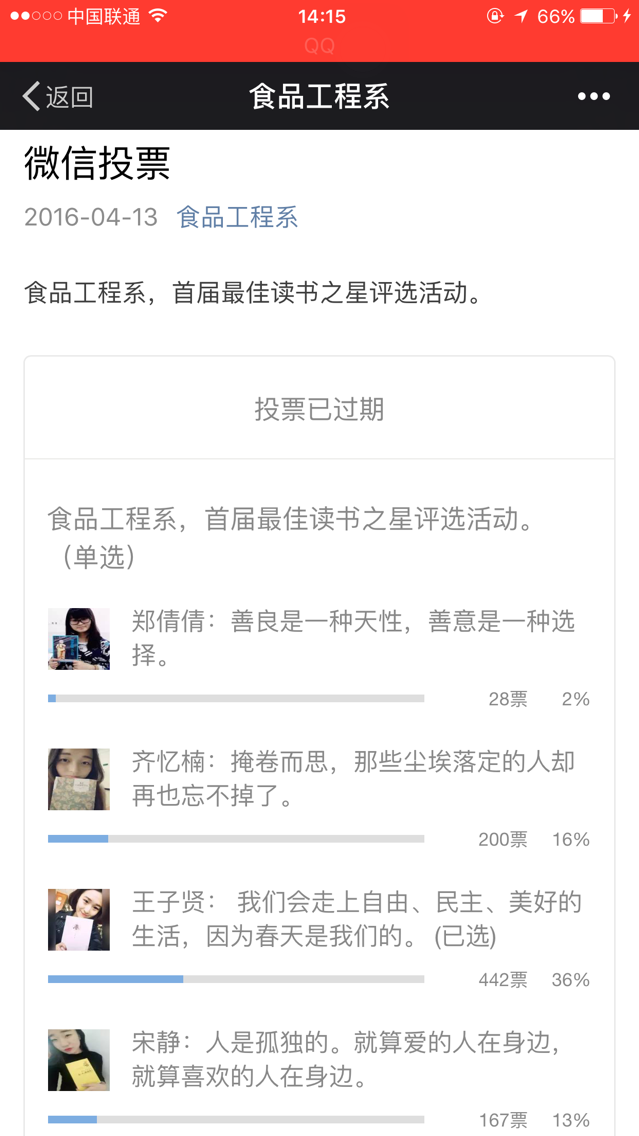Tap the Wi-Fi status bar icon
The width and height of the screenshot is (639, 1136).
tap(158, 16)
